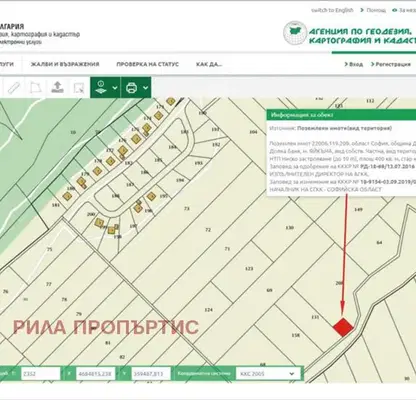Open the layer info tool dropdown arrow
This screenshot has width=416, height=400.
(115, 88)
